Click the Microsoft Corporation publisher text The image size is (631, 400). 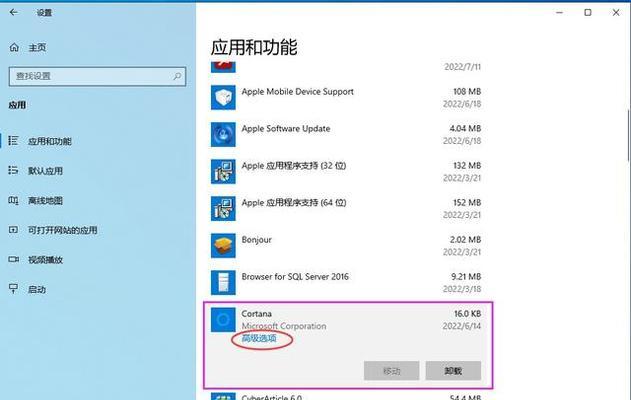click(x=284, y=326)
